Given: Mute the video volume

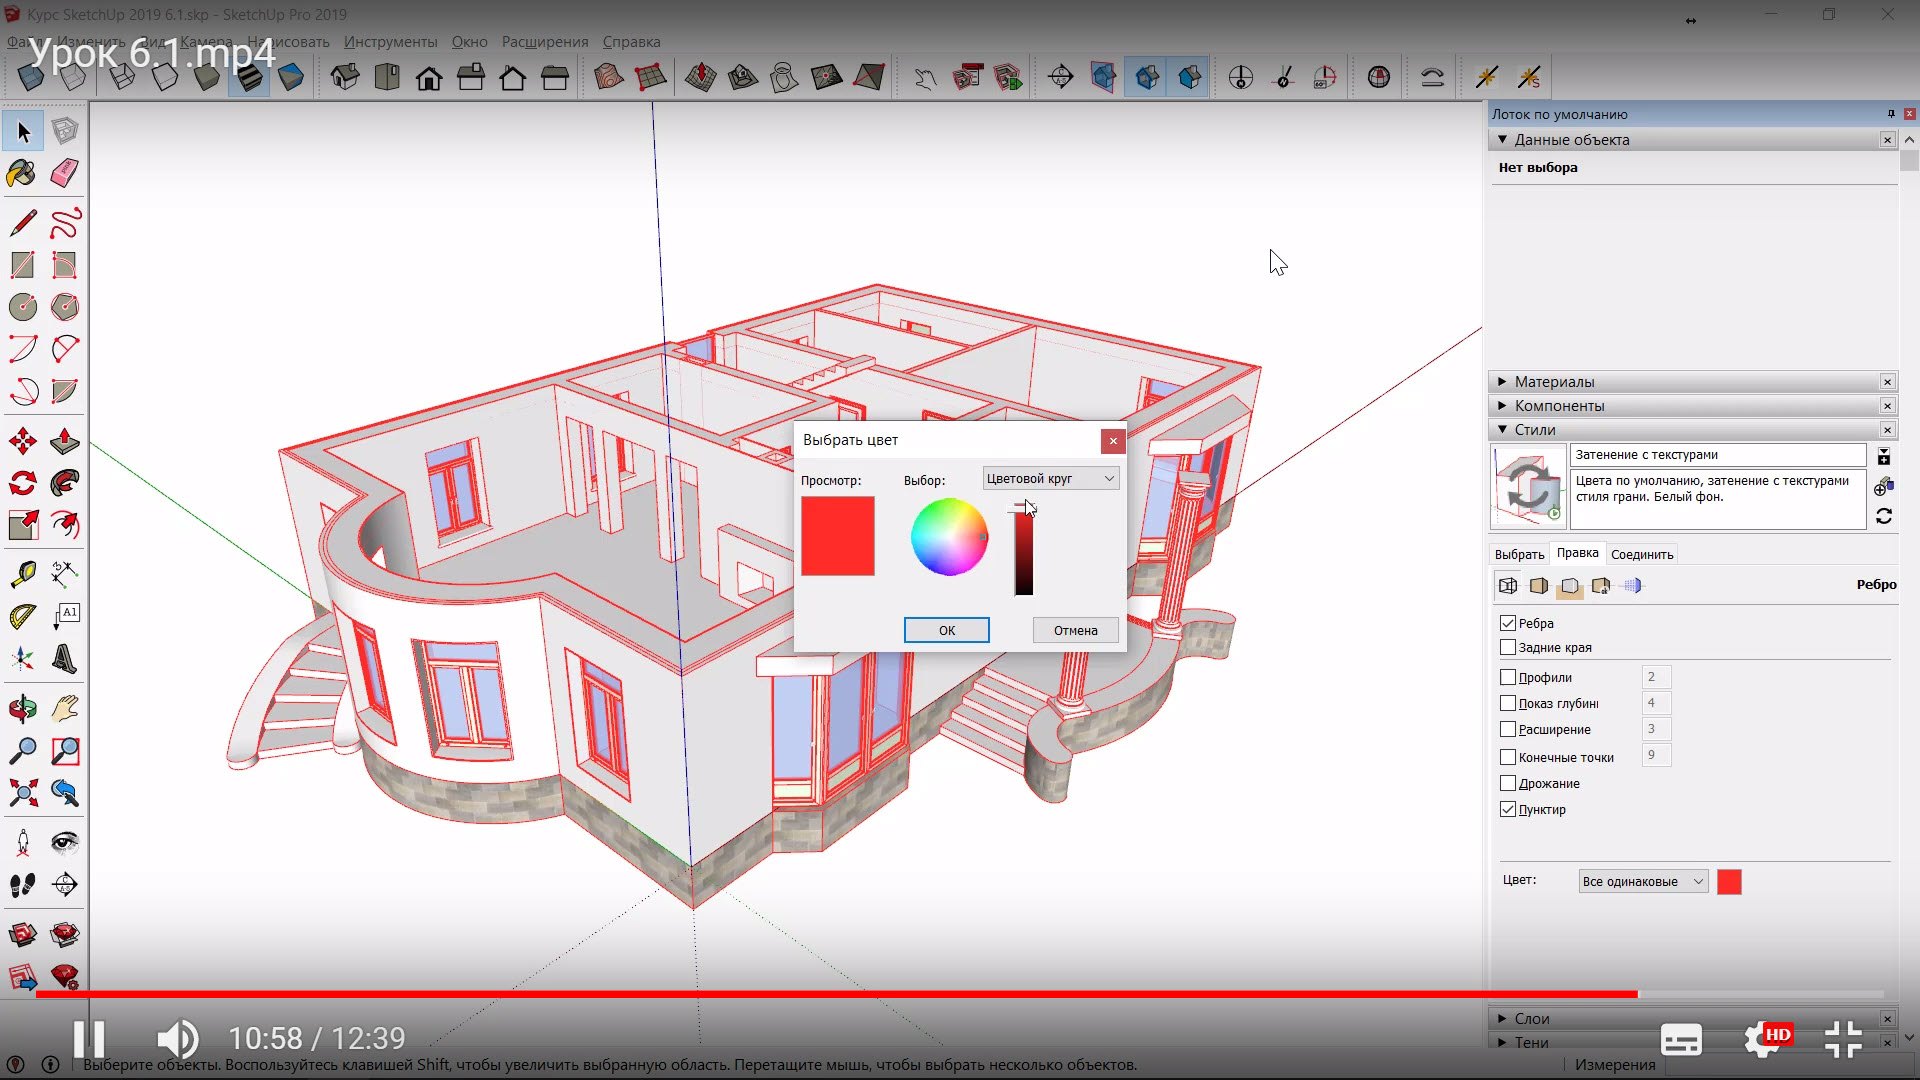Looking at the screenshot, I should pos(178,1039).
